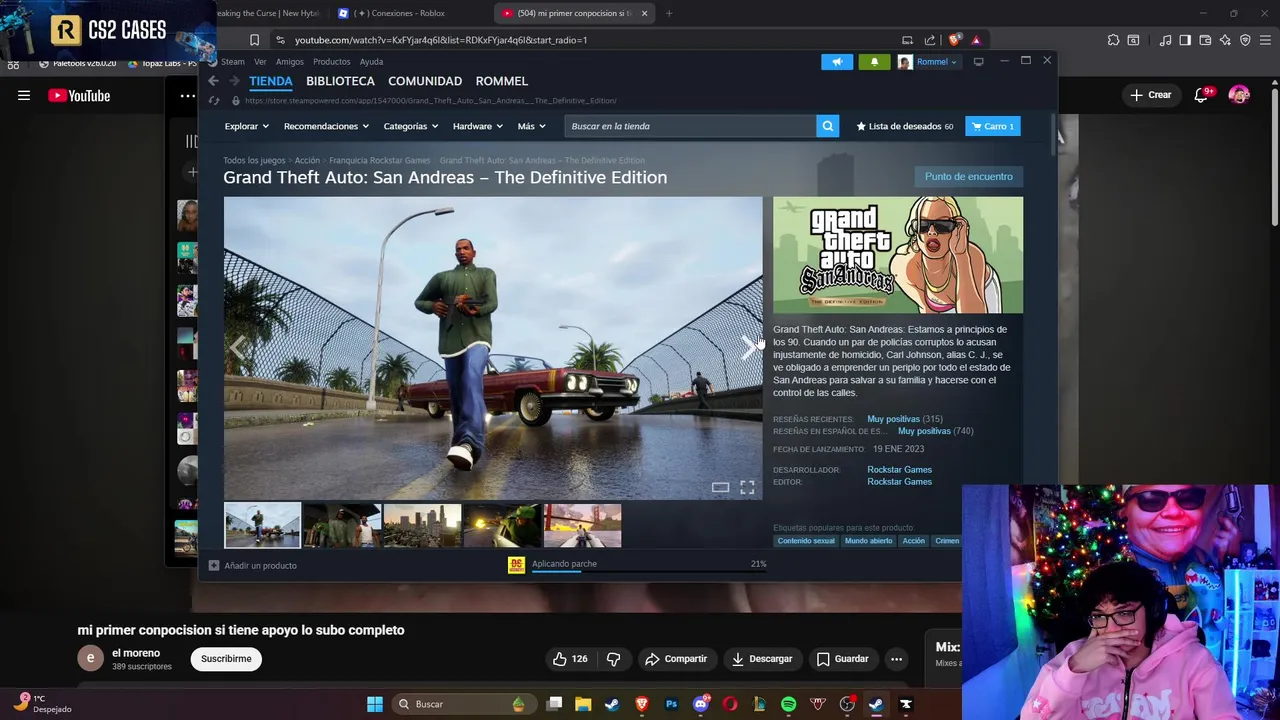This screenshot has height=720, width=1280.
Task: Click the Brave media control music icon
Action: click(x=1165, y=40)
